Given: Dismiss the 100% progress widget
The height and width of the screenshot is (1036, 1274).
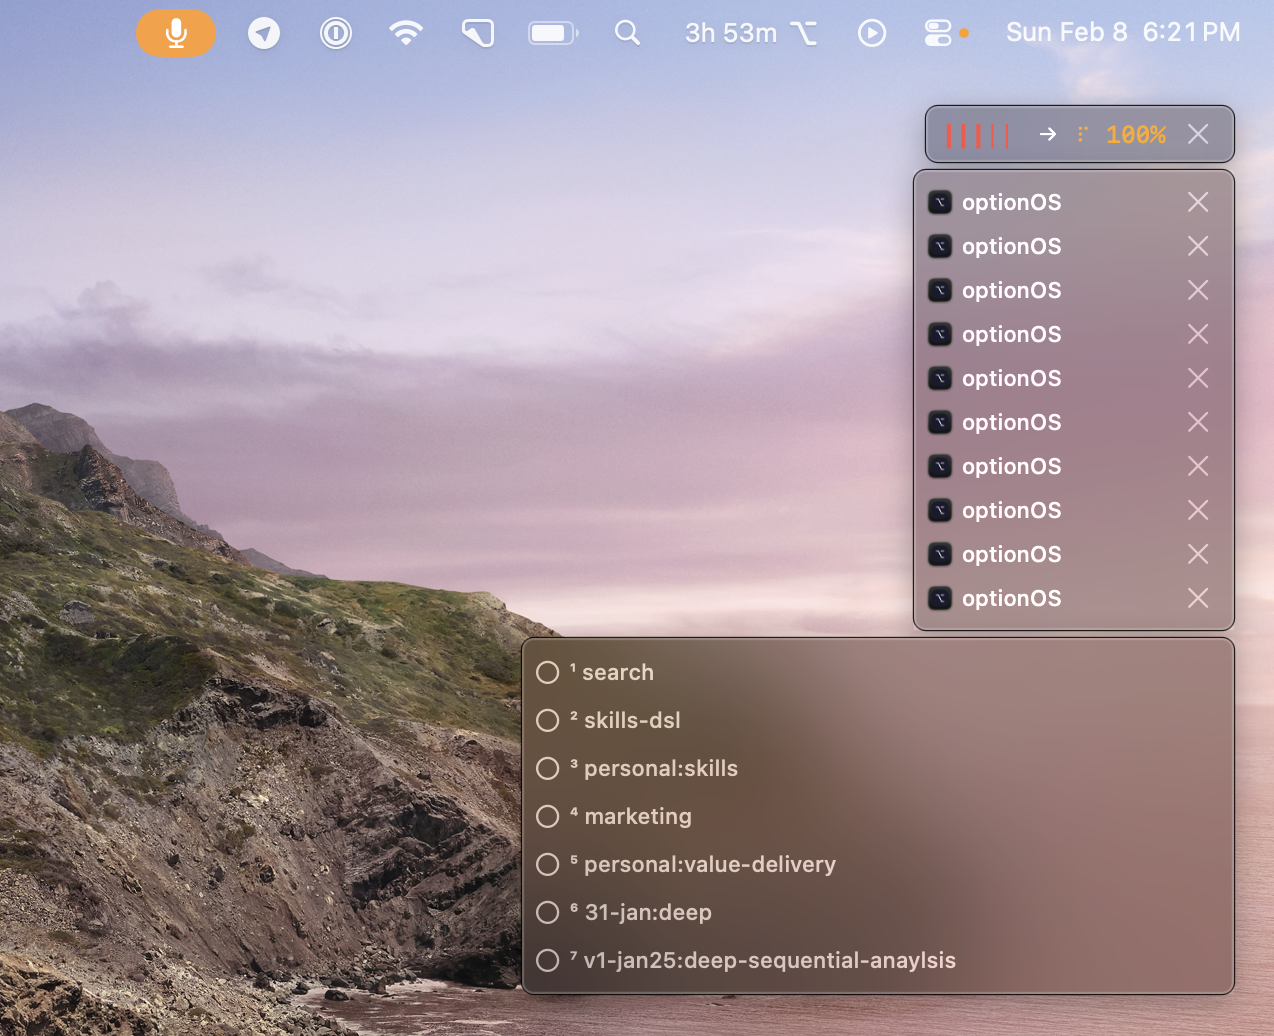Looking at the screenshot, I should [x=1197, y=133].
